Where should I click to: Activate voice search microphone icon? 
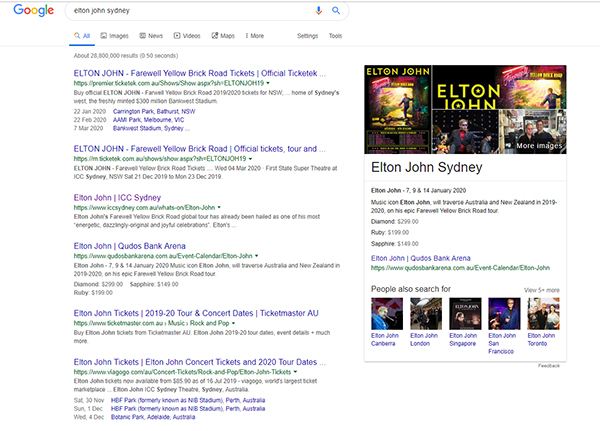318,11
